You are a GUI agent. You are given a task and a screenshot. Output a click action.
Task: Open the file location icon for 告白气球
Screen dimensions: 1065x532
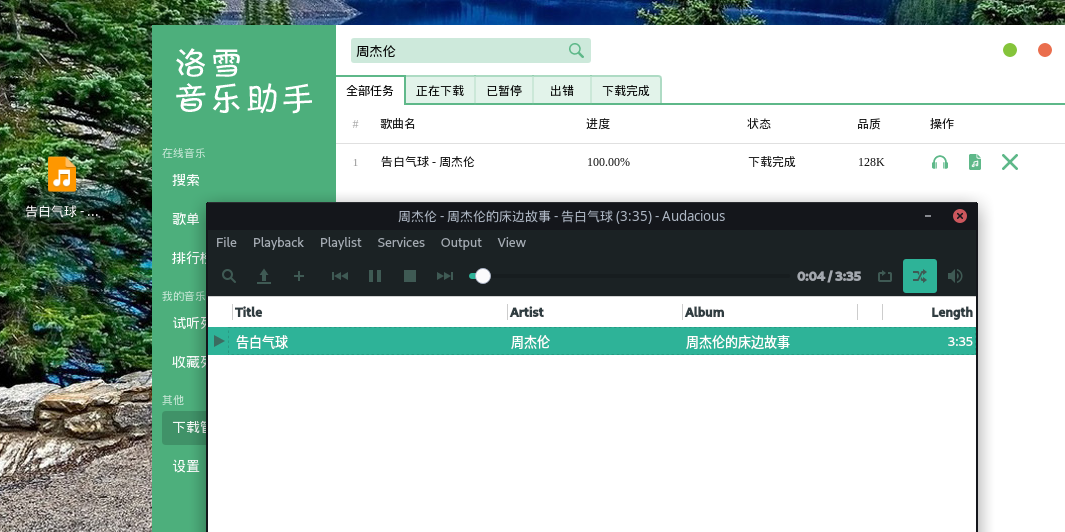[x=975, y=162]
